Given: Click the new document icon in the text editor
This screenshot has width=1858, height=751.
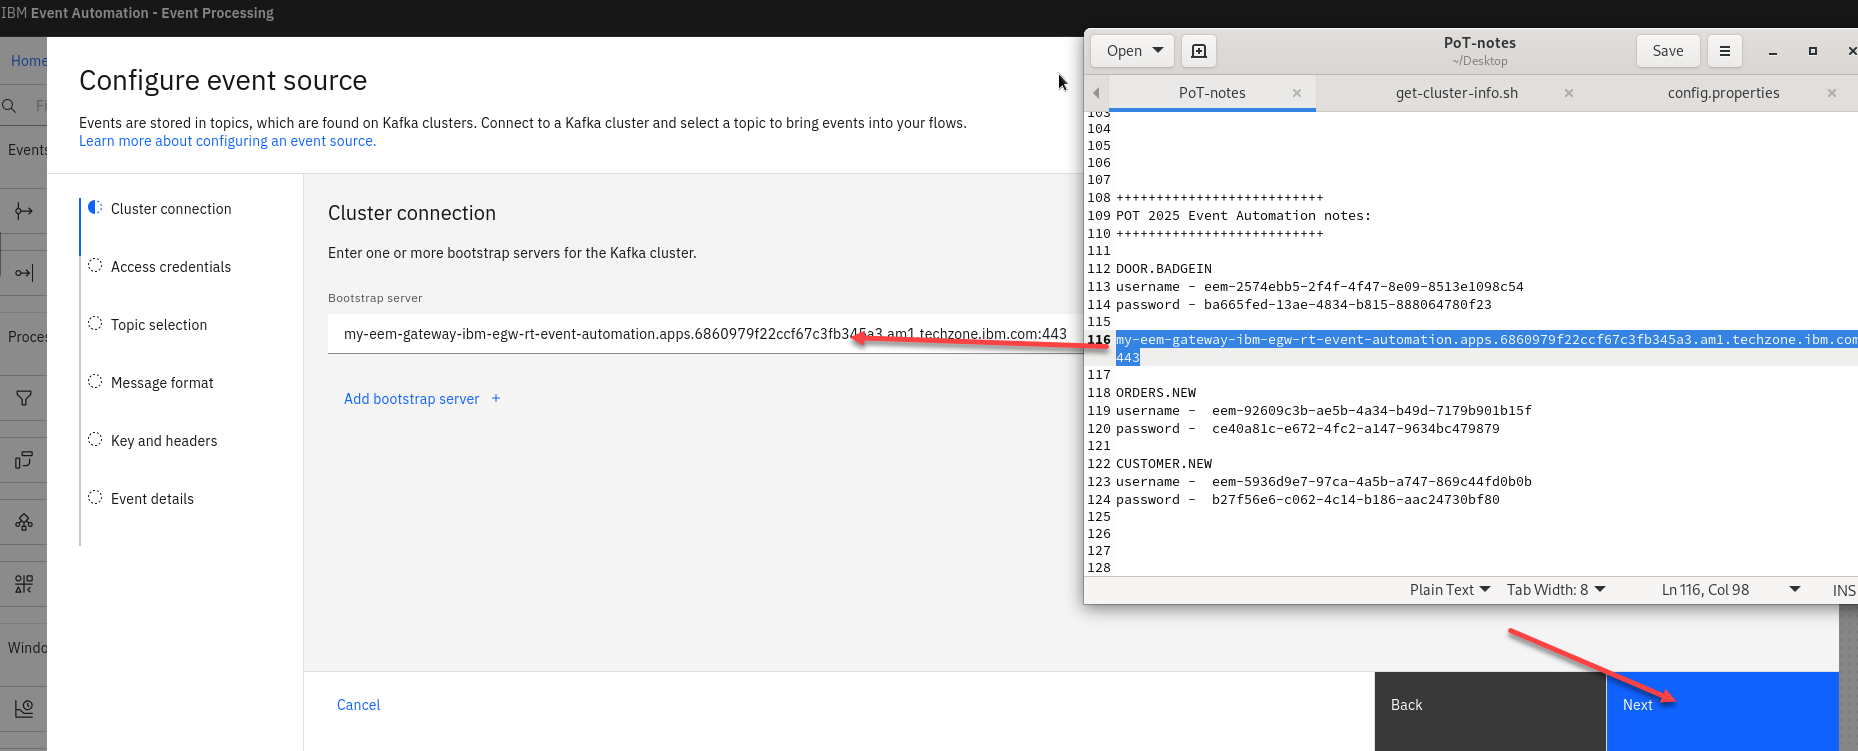Looking at the screenshot, I should tap(1199, 51).
